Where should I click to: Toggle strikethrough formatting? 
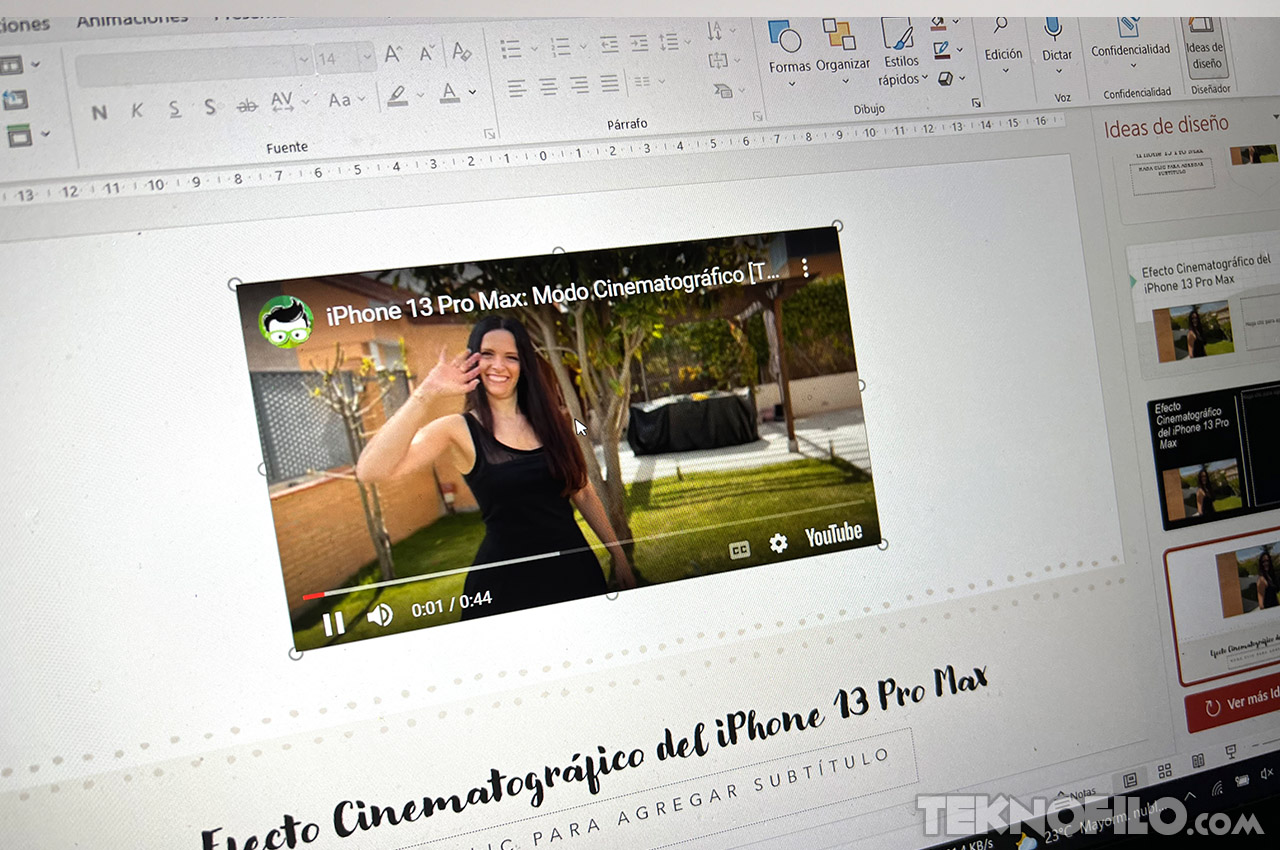[x=246, y=105]
